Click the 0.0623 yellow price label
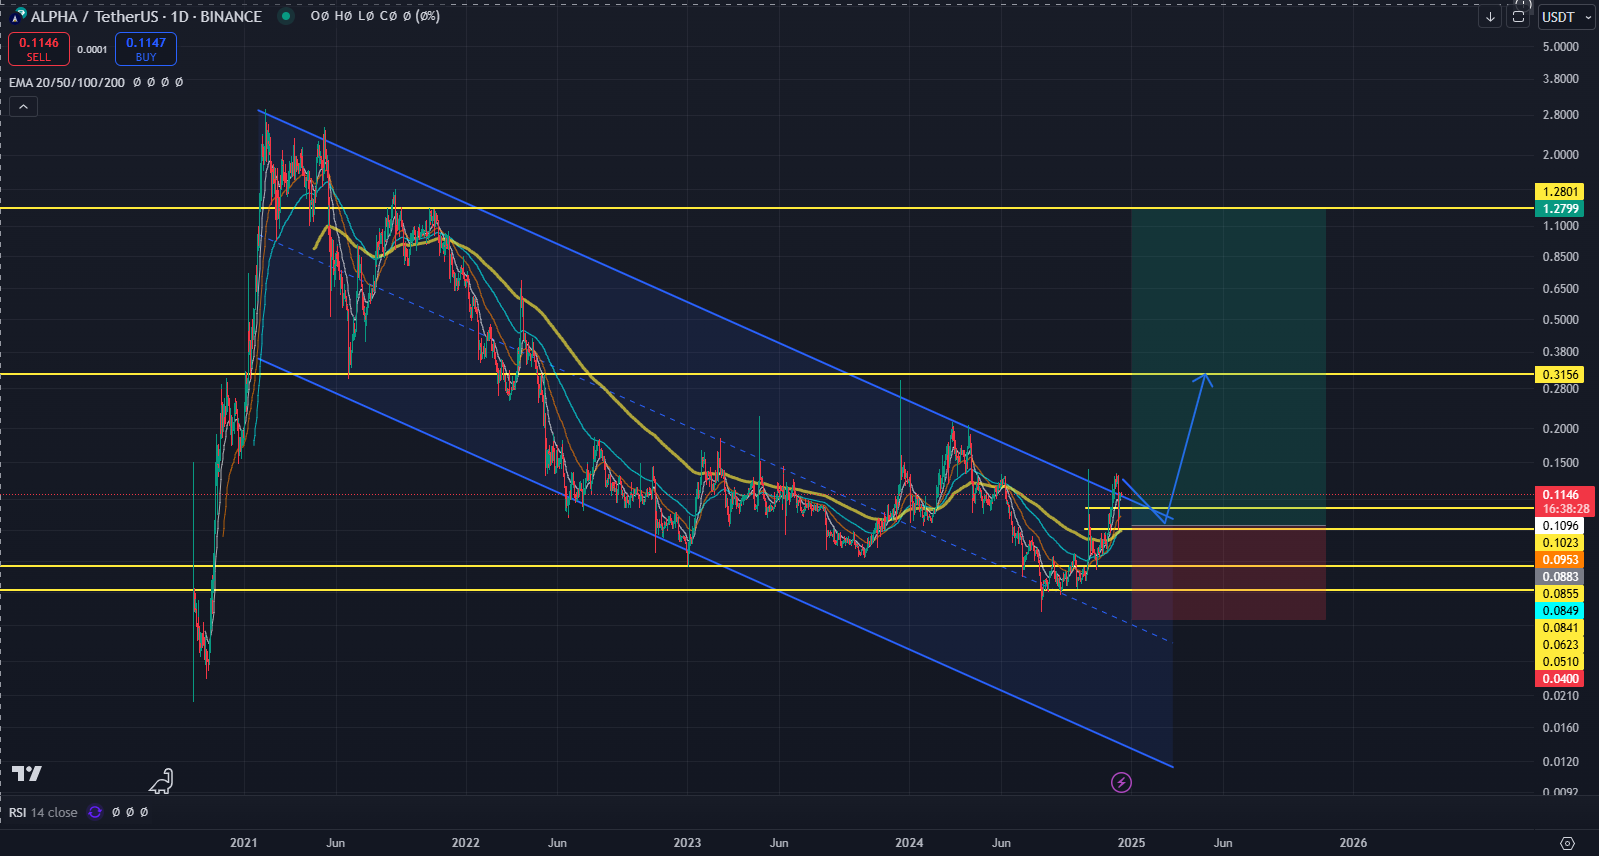The width and height of the screenshot is (1599, 856). [1560, 644]
